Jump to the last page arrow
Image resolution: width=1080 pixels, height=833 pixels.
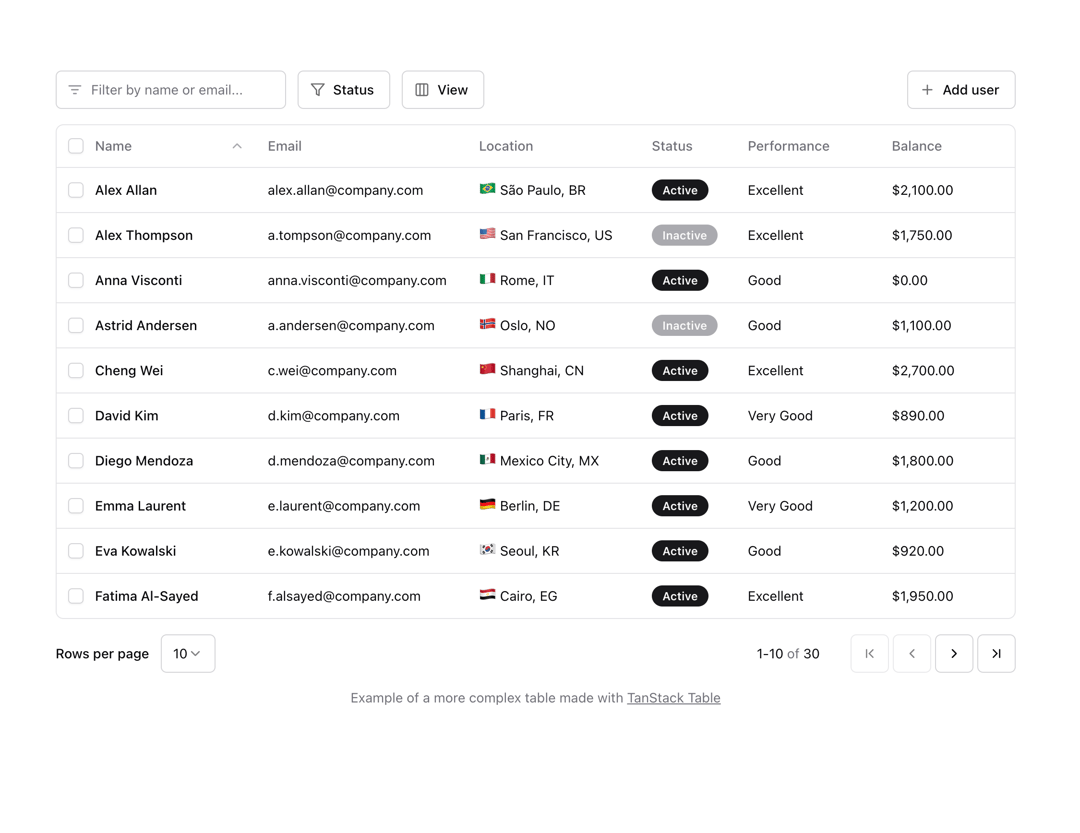[996, 653]
